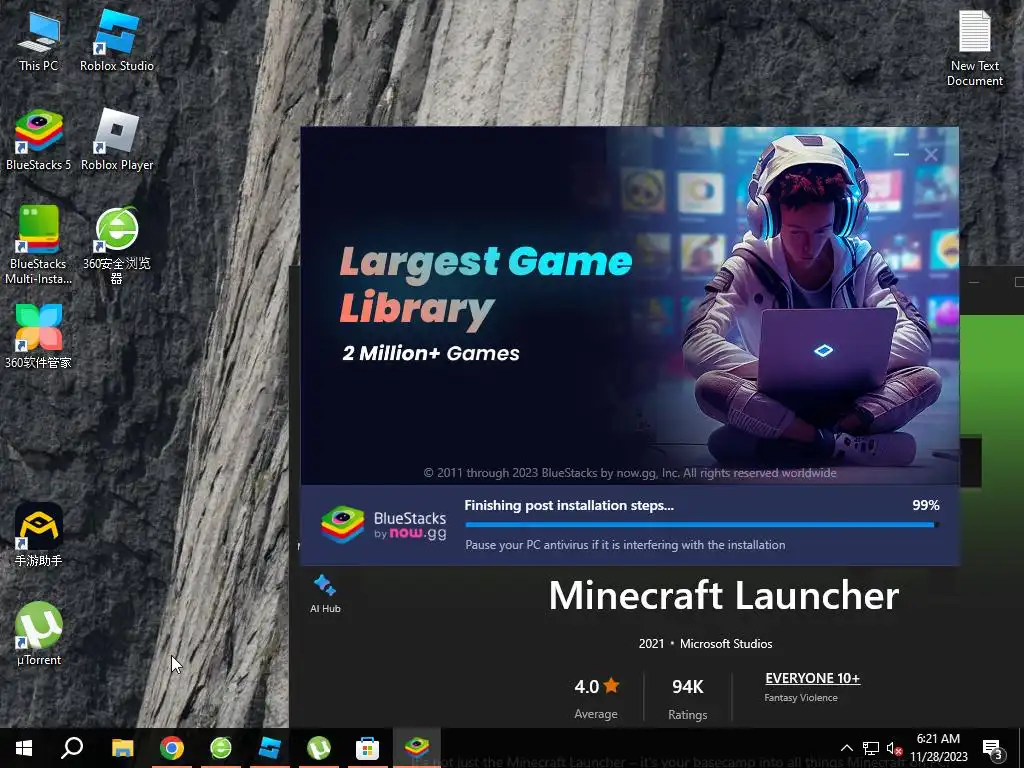
Task: Click the Largest Game Library banner image
Action: point(630,306)
